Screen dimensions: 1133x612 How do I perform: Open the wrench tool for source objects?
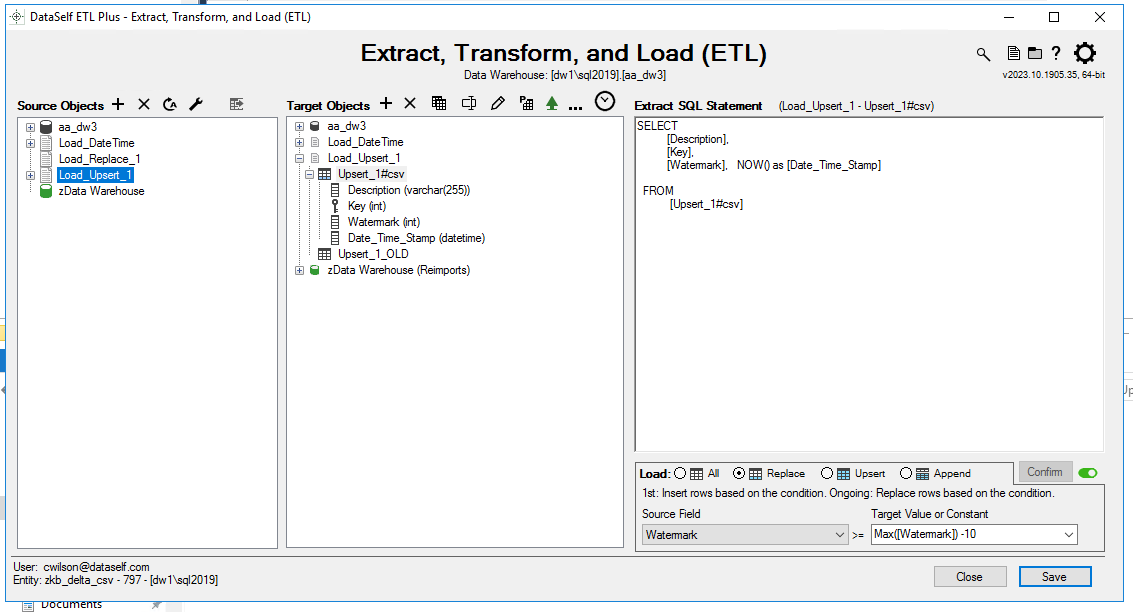pos(194,103)
